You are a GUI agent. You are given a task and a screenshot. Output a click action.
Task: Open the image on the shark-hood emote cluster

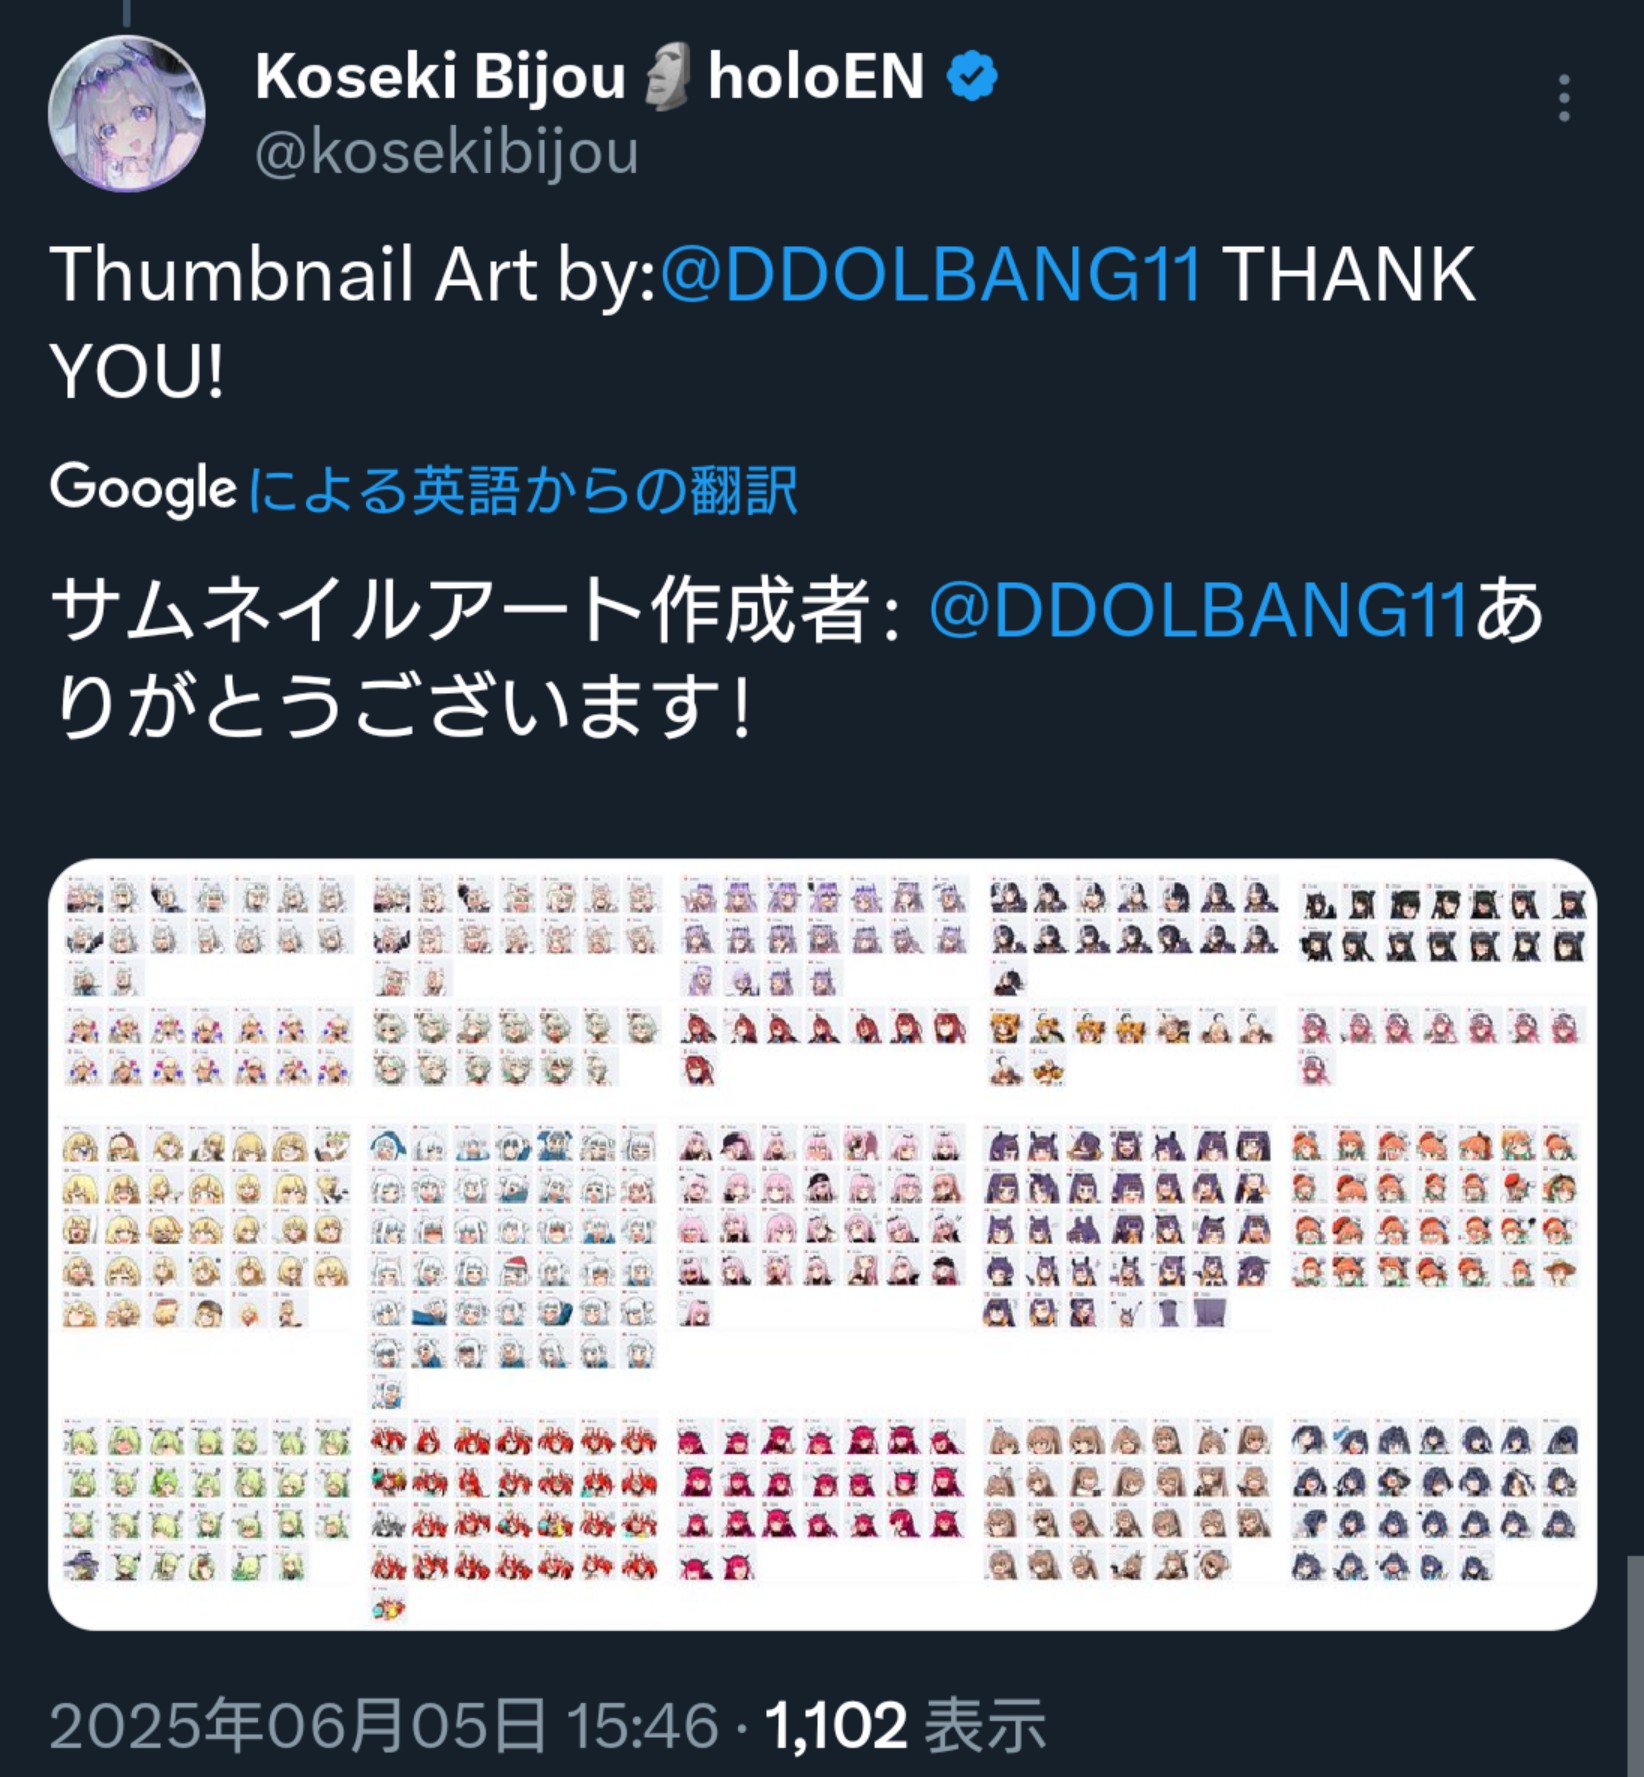[514, 1266]
